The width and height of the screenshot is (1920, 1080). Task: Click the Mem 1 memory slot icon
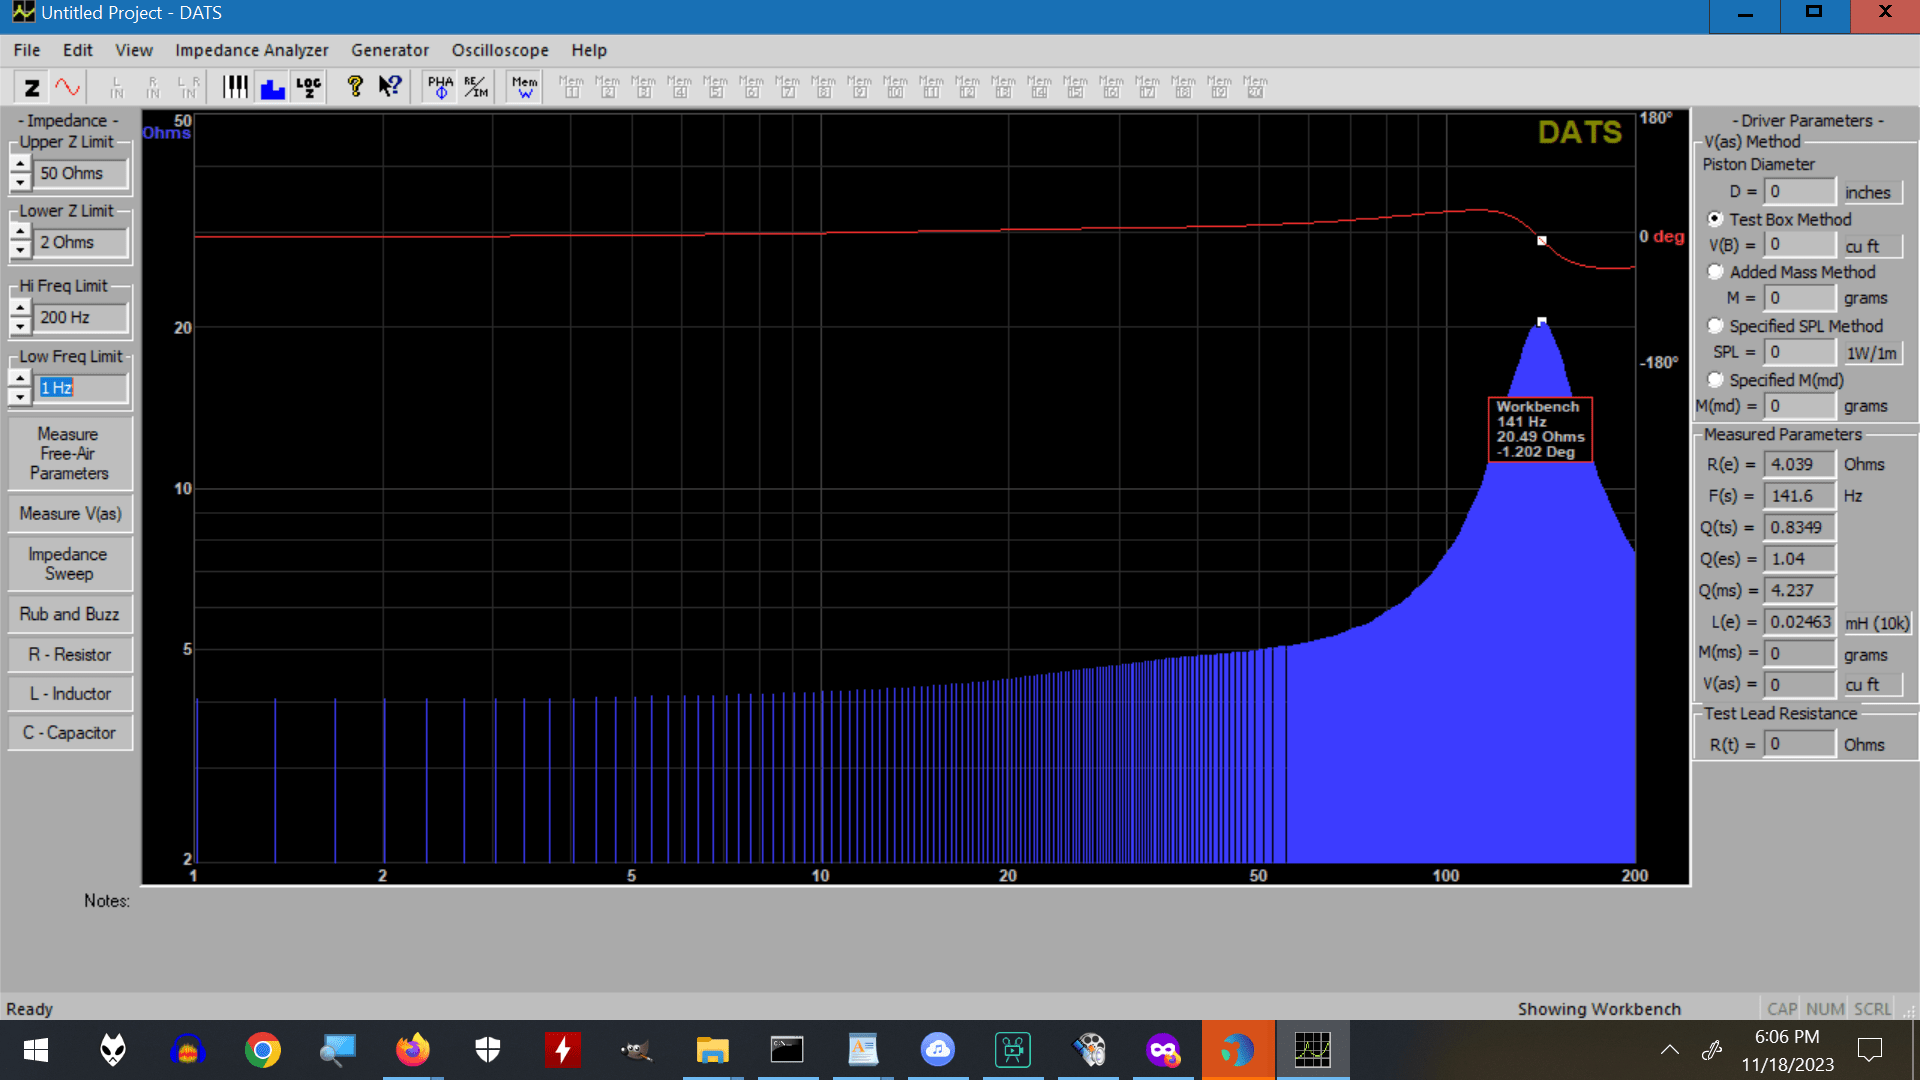(x=572, y=87)
